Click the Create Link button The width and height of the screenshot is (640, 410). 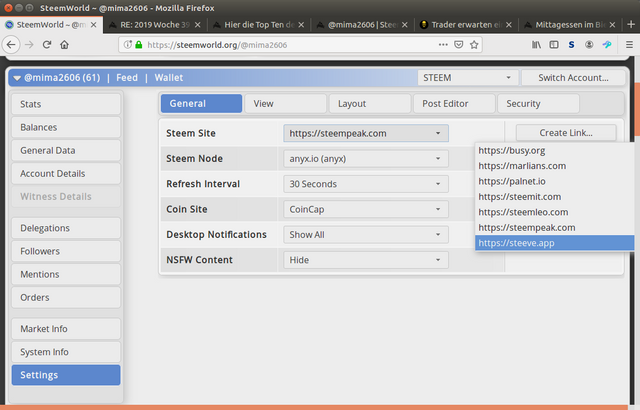[x=566, y=133]
